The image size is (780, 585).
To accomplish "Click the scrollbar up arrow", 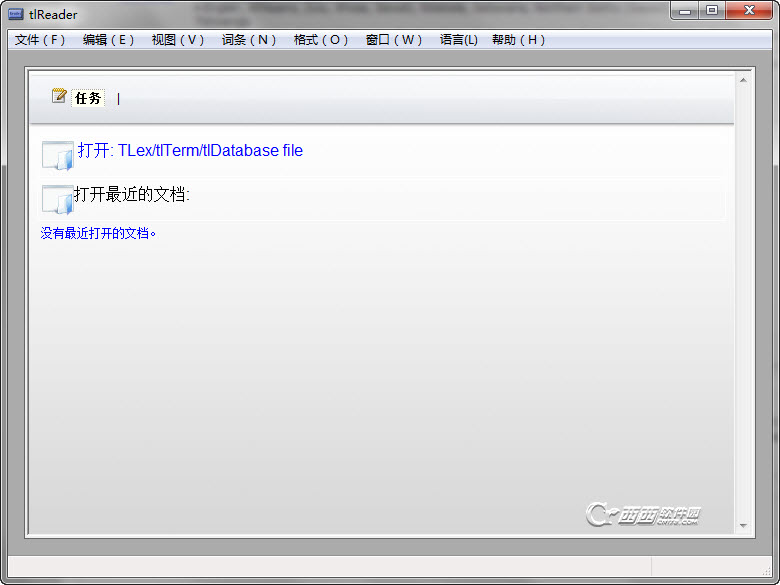I will pos(743,80).
